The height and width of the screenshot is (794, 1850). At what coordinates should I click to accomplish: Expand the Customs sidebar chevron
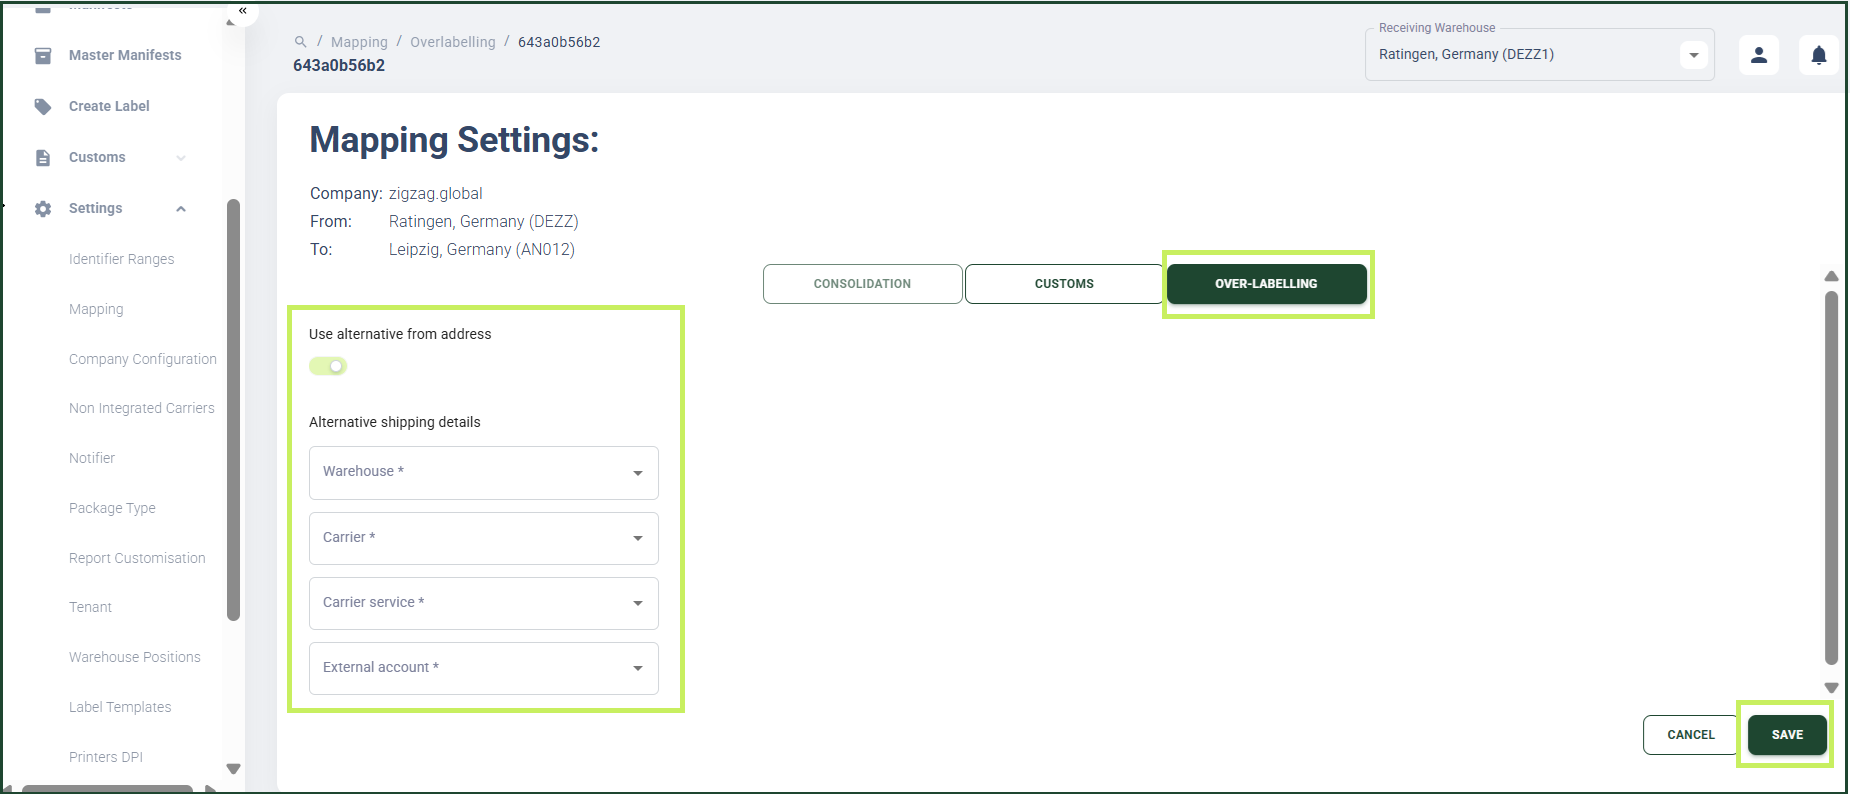pos(181,158)
